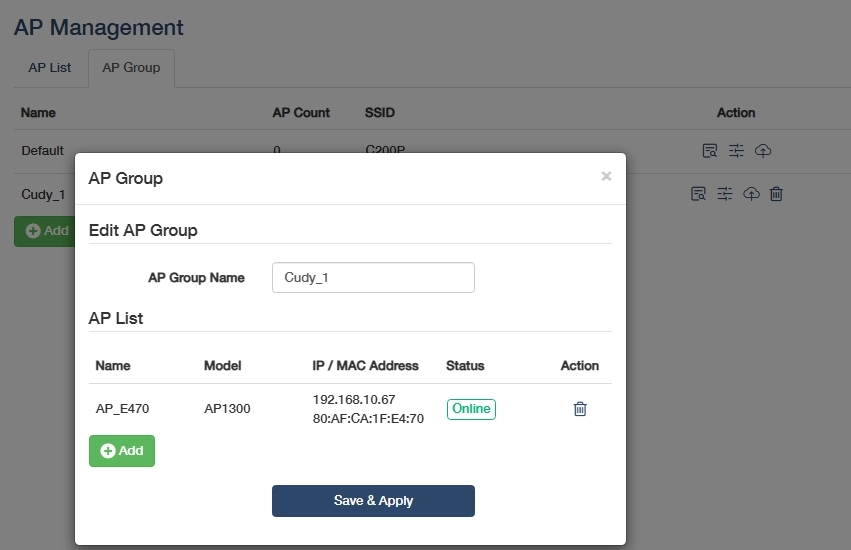Open settings sliders icon for Default group
The height and width of the screenshot is (550, 851).
(x=736, y=151)
